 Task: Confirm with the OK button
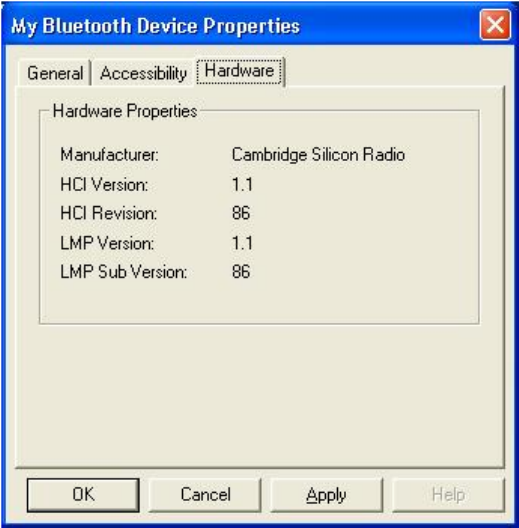[x=83, y=495]
